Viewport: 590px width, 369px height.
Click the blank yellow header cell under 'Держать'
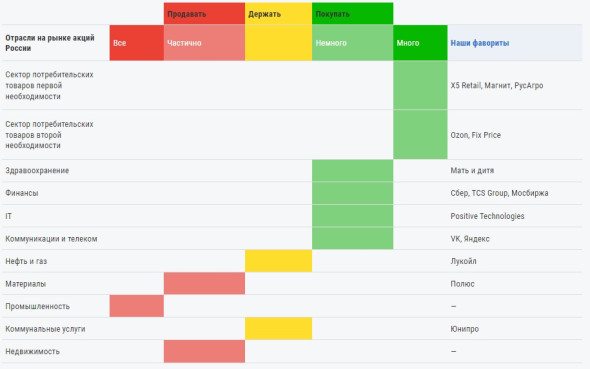278,43
